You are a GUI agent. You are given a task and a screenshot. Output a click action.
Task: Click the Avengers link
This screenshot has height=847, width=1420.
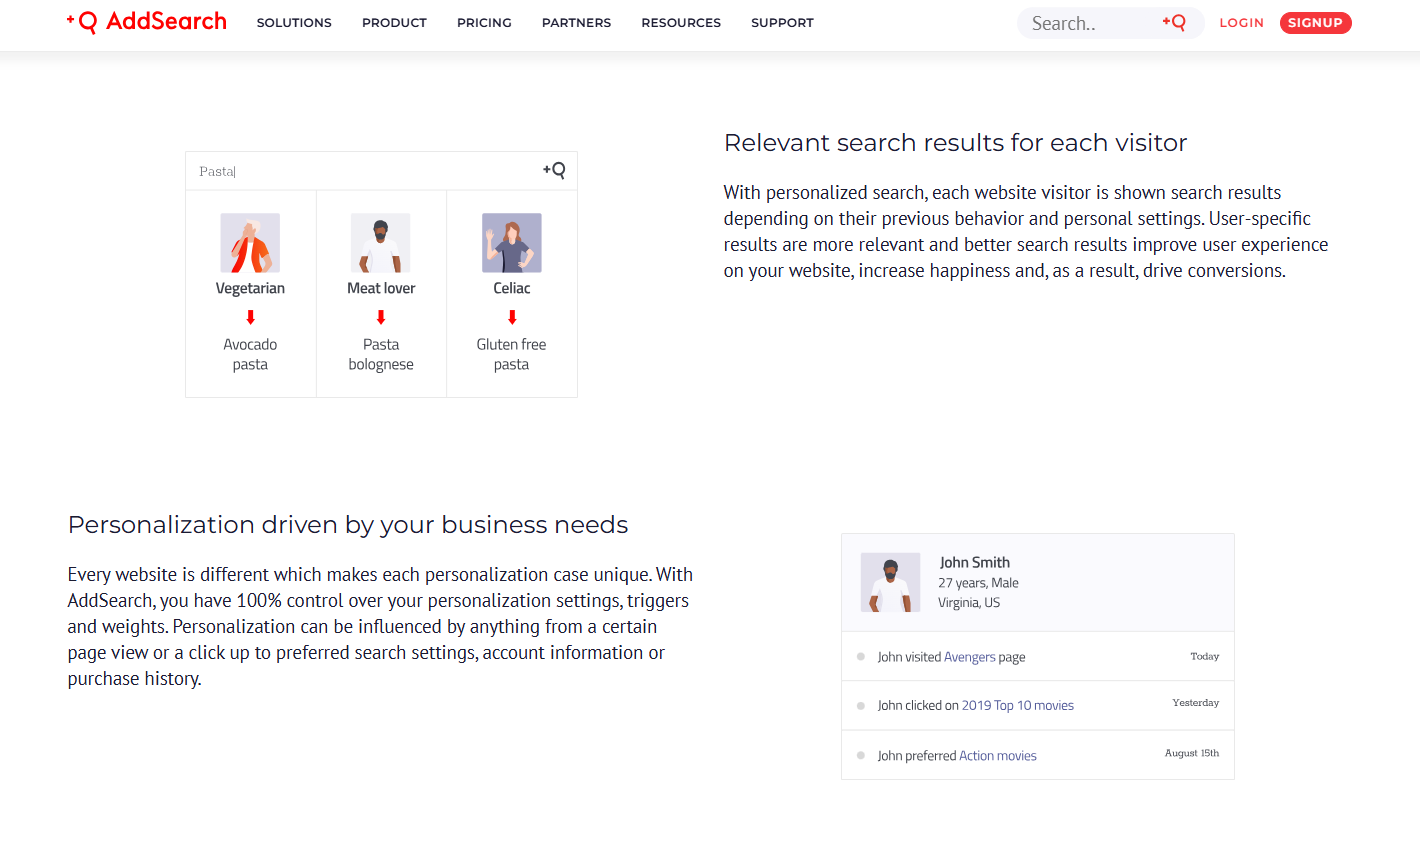(x=970, y=657)
